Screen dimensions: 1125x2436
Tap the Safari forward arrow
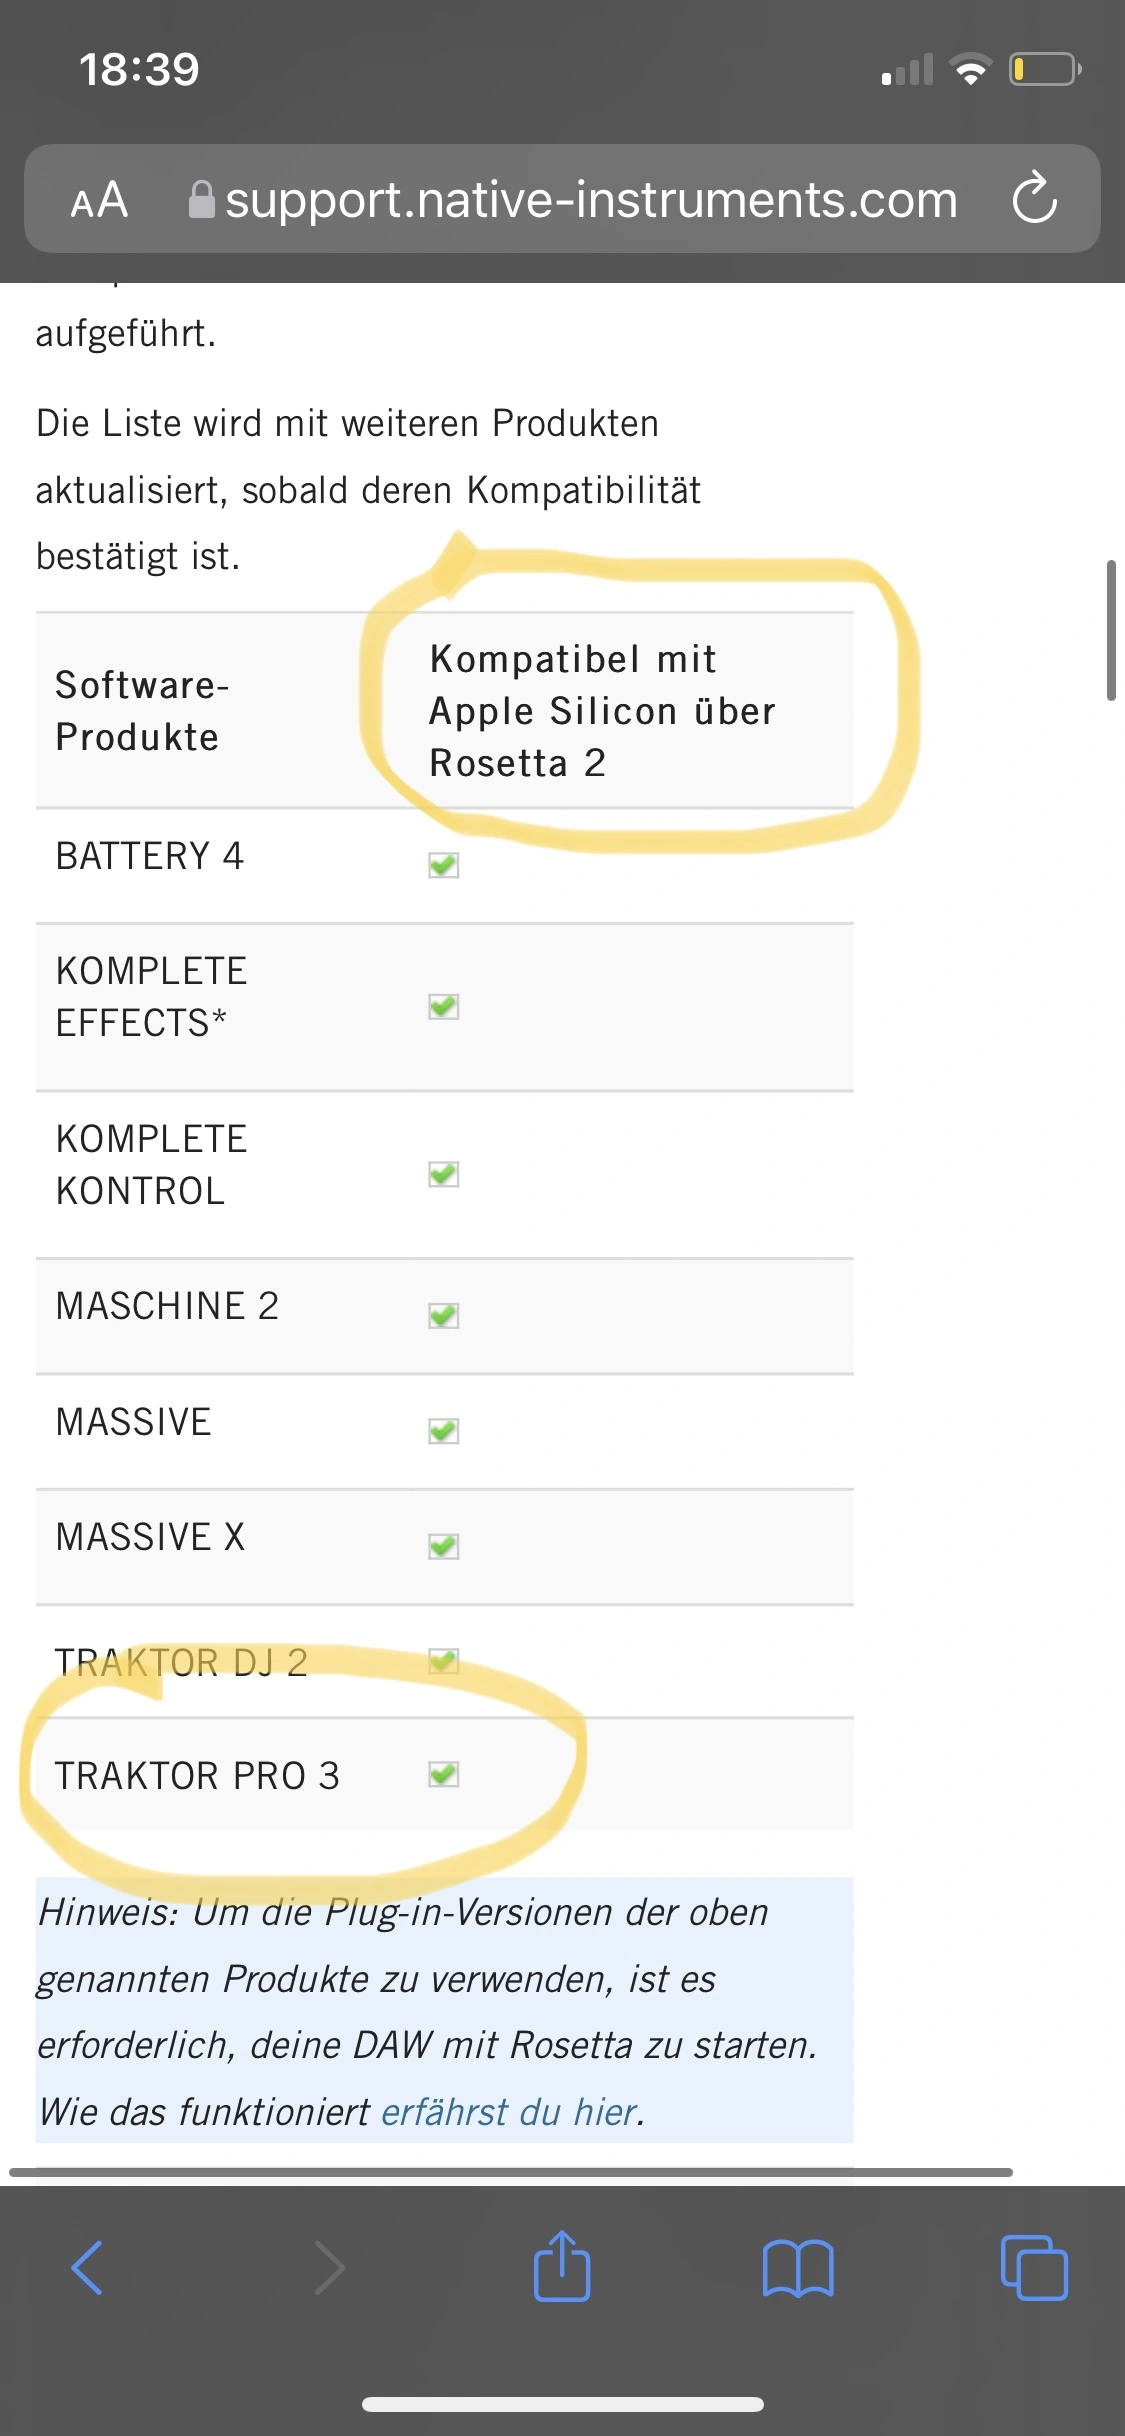pos(329,2267)
